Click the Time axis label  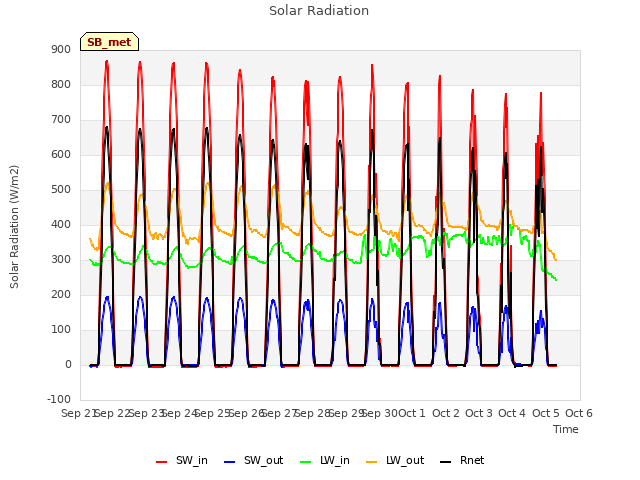point(566,429)
